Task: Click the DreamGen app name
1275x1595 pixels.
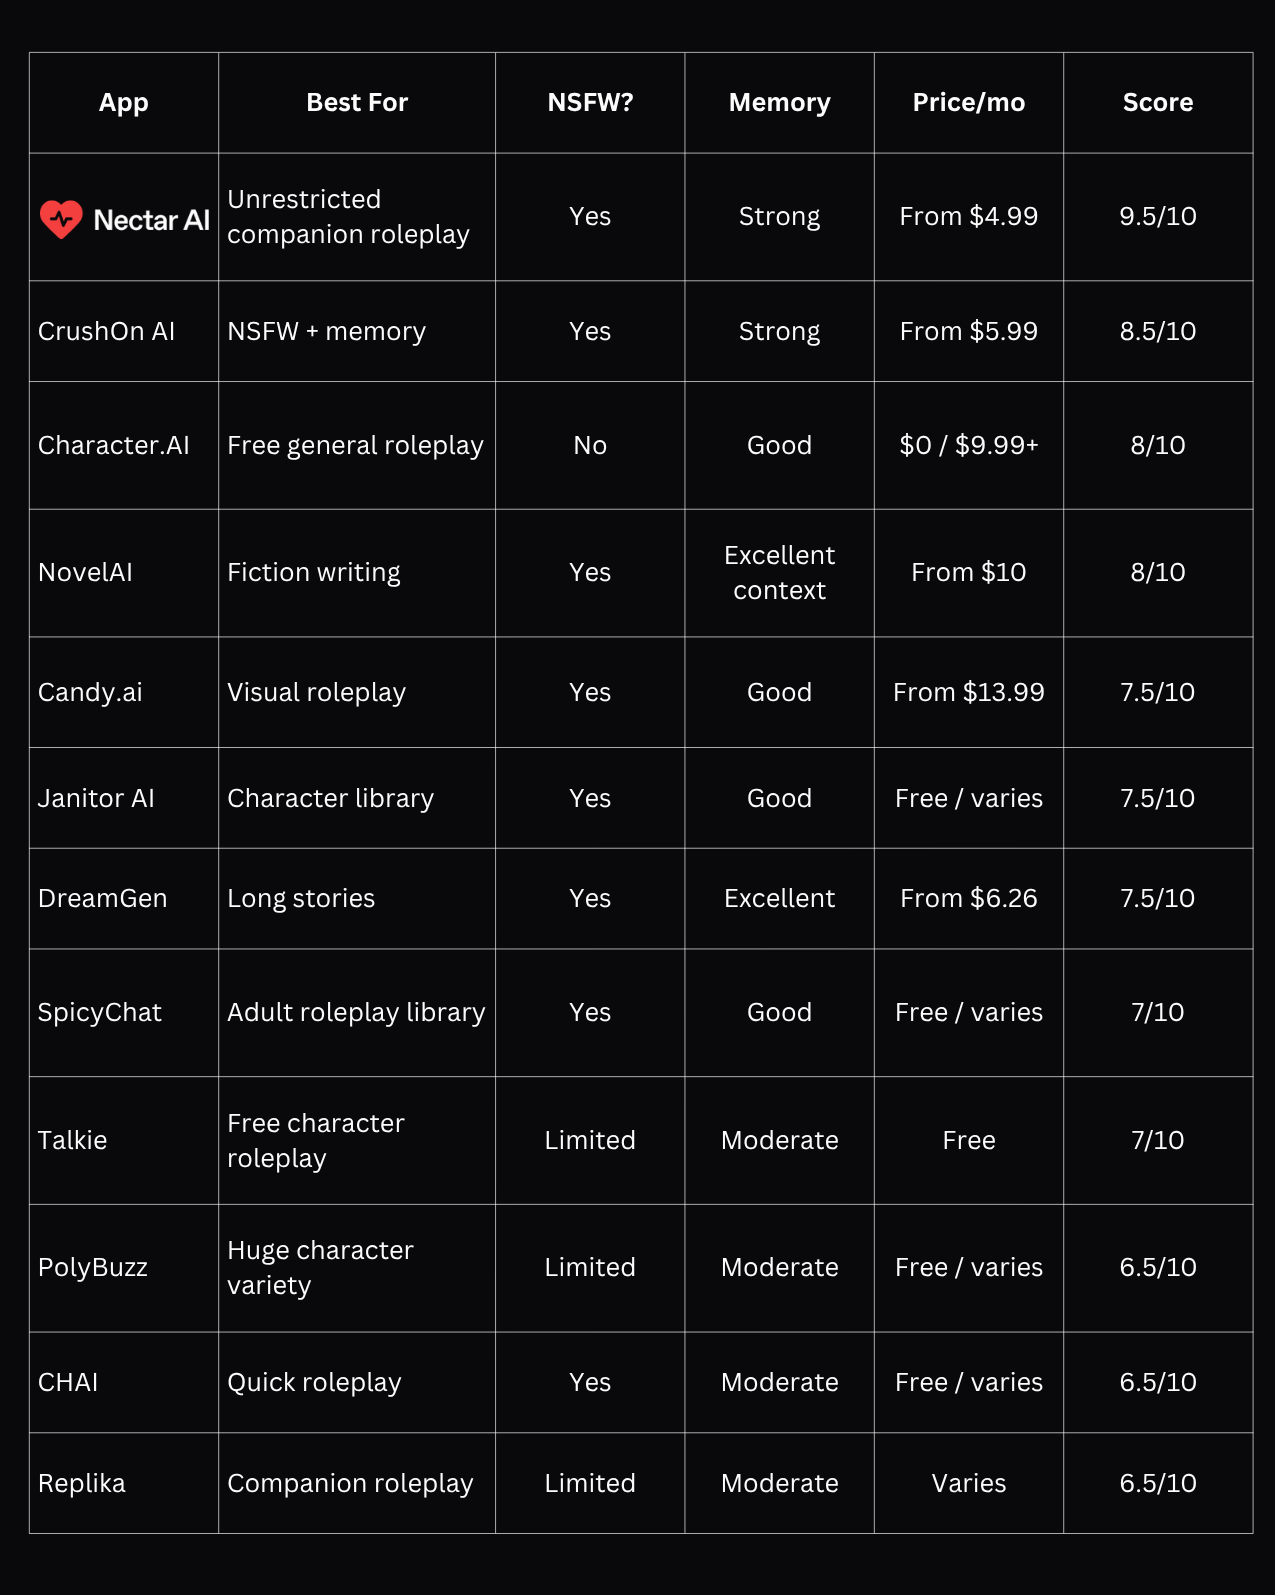Action: (103, 898)
